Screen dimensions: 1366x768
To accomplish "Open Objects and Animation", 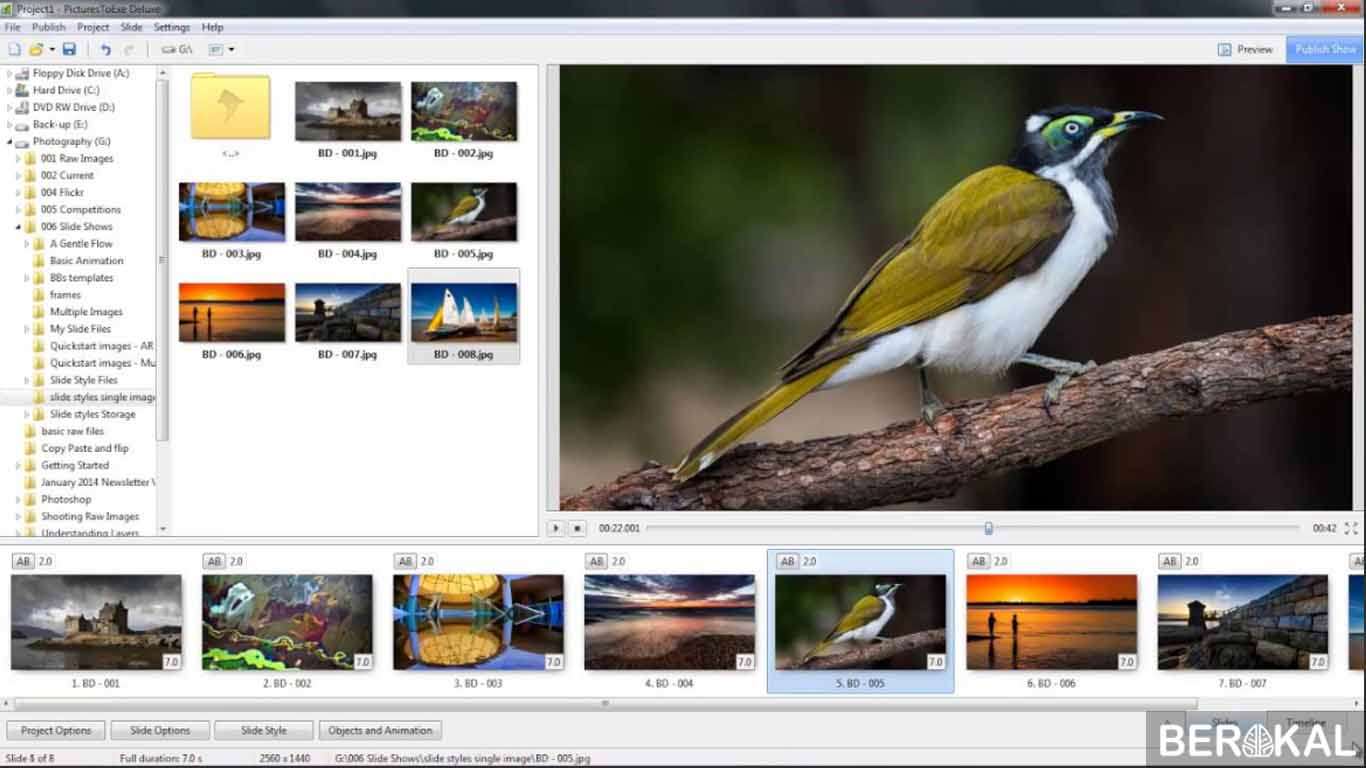I will [380, 731].
